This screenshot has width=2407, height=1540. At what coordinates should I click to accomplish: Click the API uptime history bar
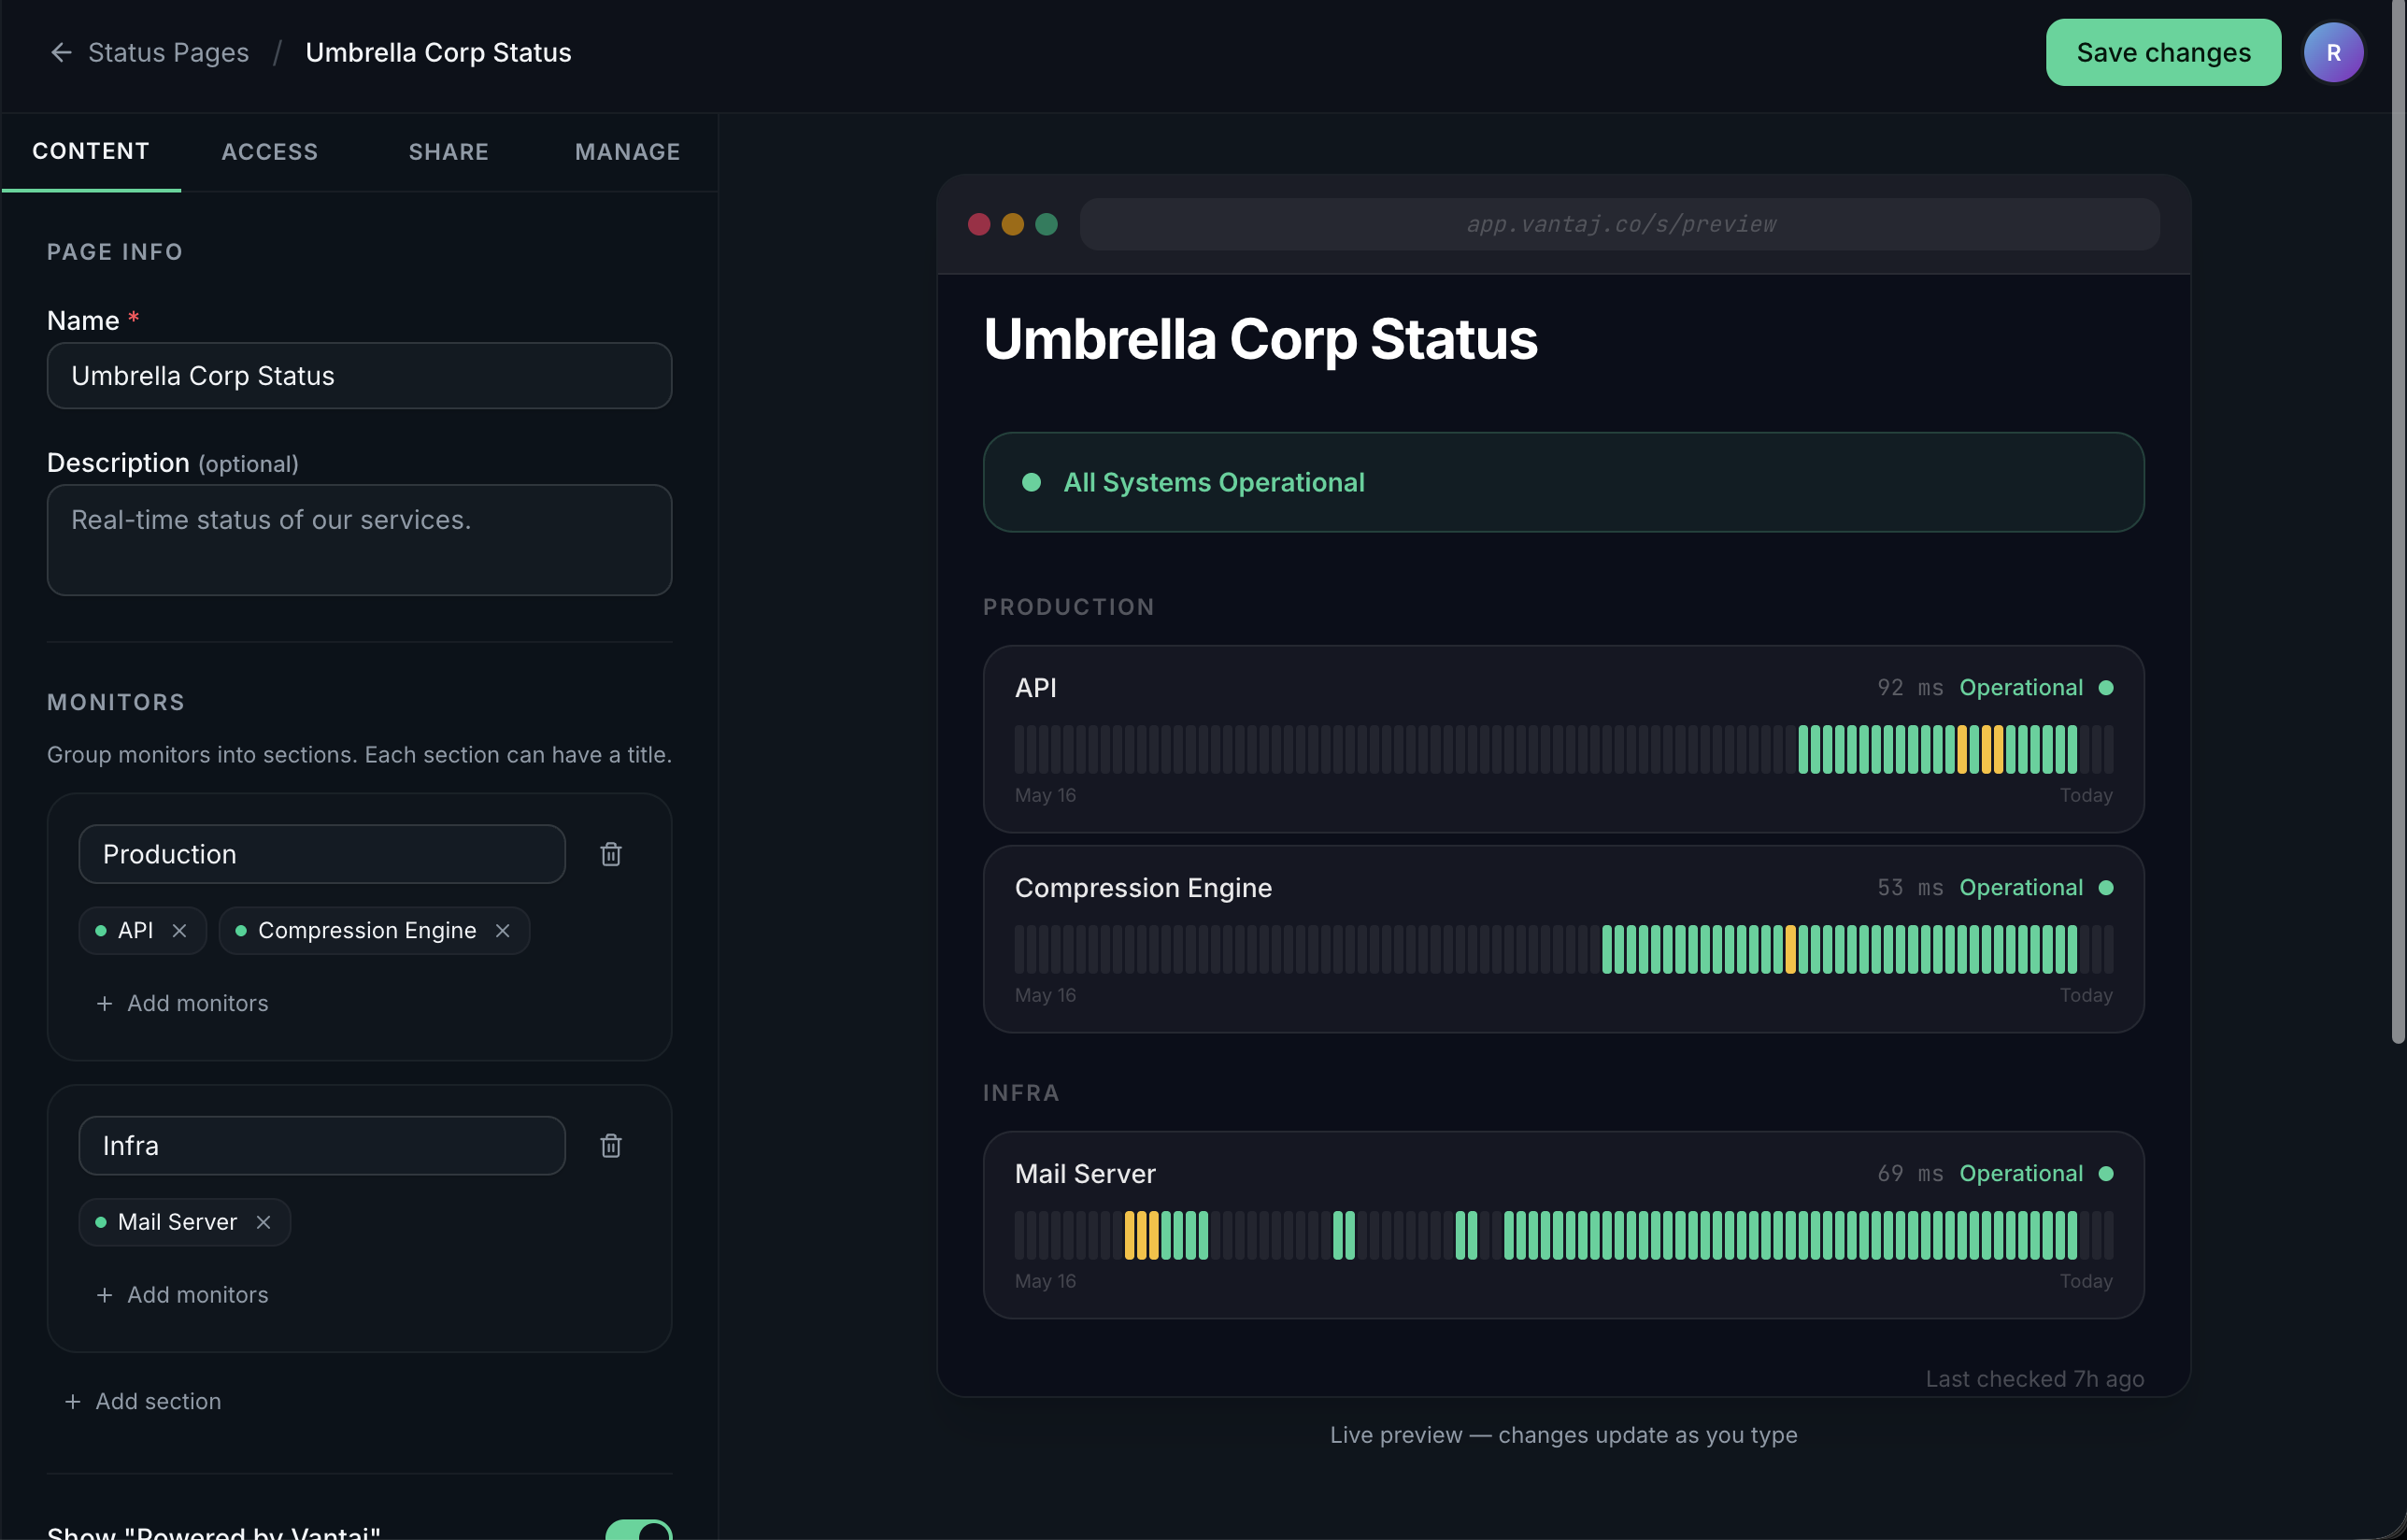coord(1563,749)
